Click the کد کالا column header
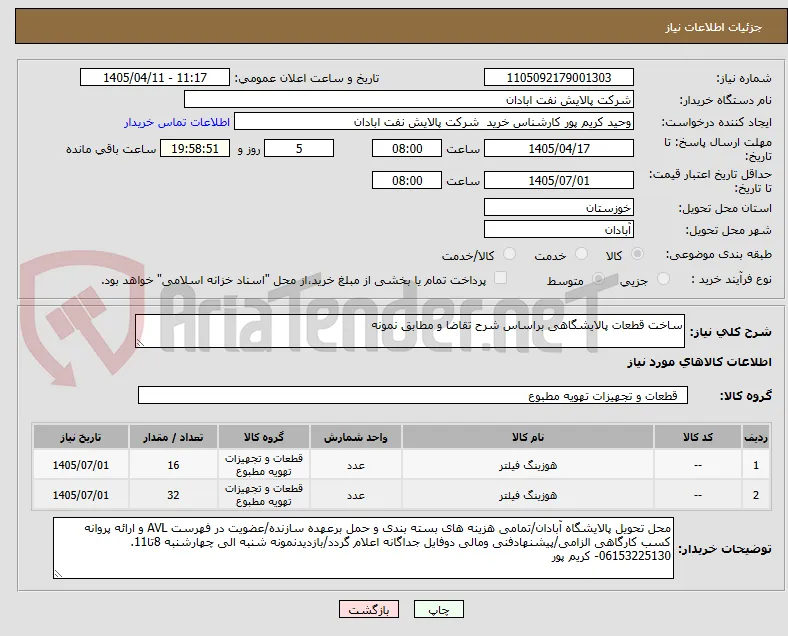The width and height of the screenshot is (788, 636). click(698, 437)
